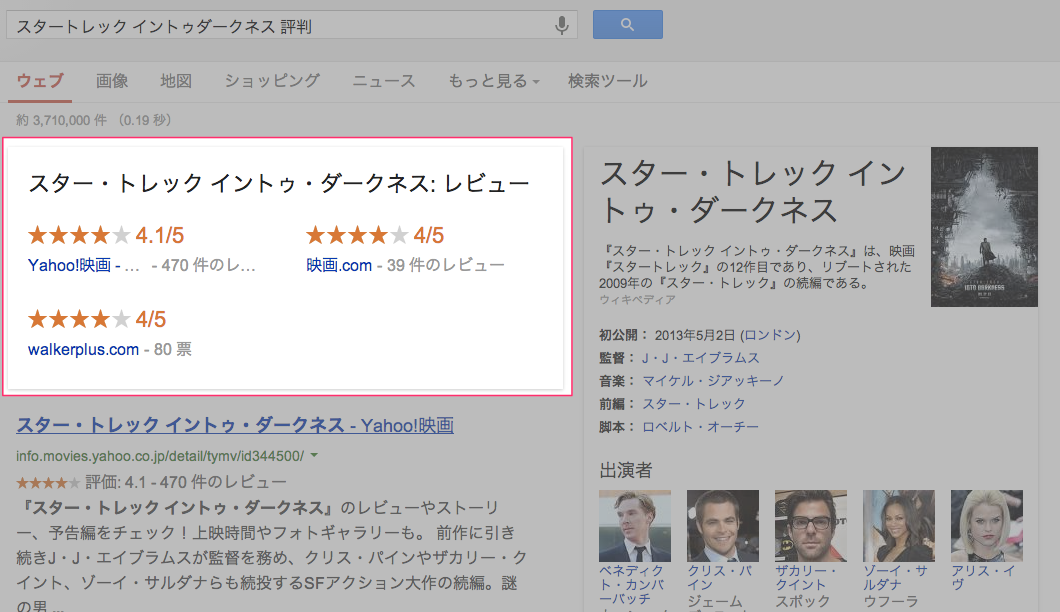1060x612 pixels.
Task: Click the info.movies.yahoo.co.jp result URL
Action: [160, 456]
